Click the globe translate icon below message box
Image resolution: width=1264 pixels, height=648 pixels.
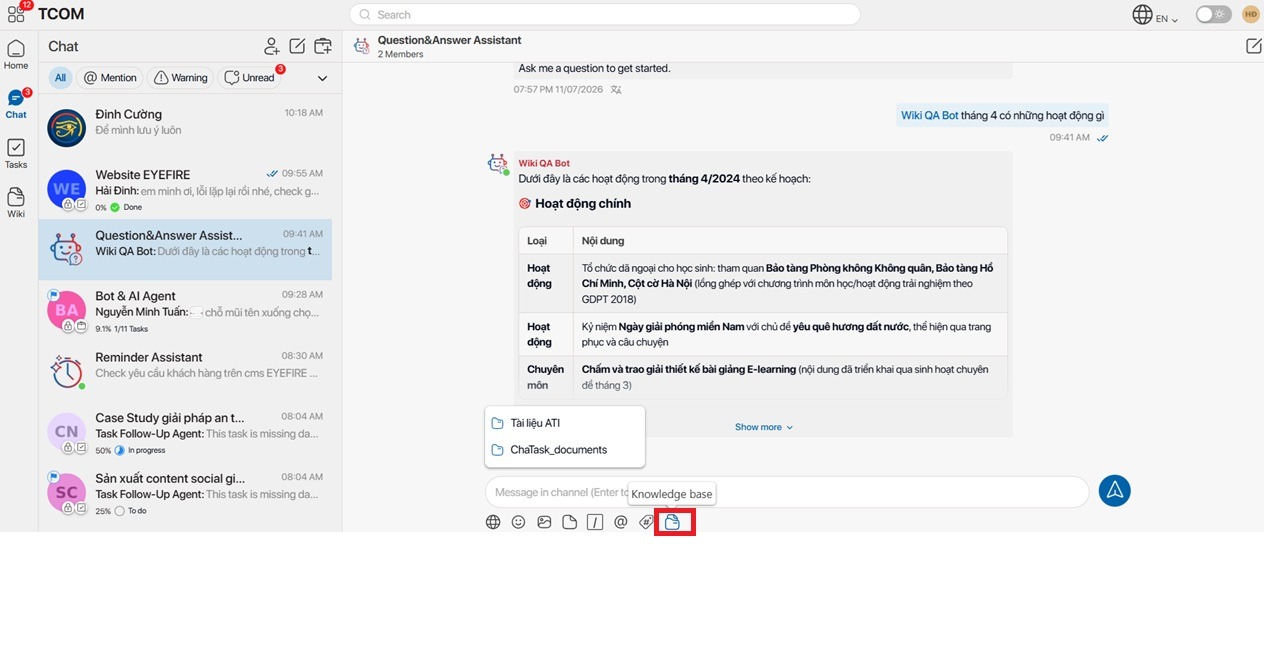(493, 522)
